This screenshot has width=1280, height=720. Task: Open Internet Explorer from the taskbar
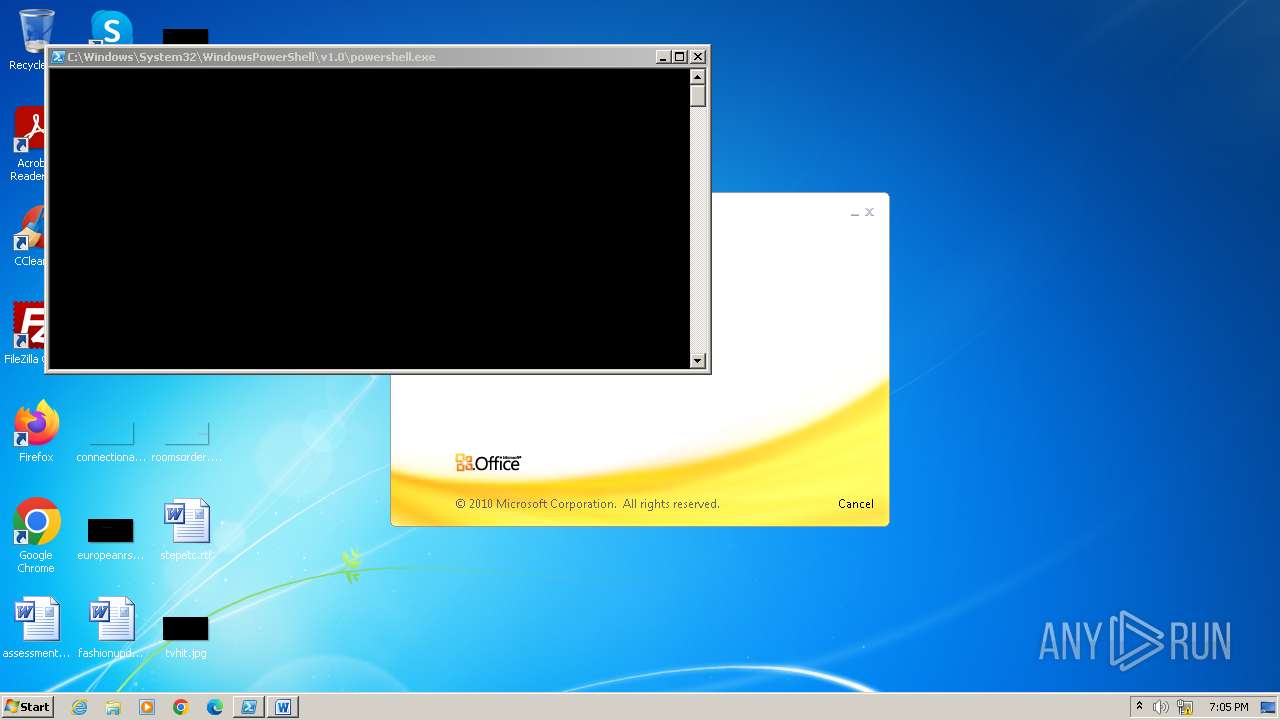click(x=80, y=707)
